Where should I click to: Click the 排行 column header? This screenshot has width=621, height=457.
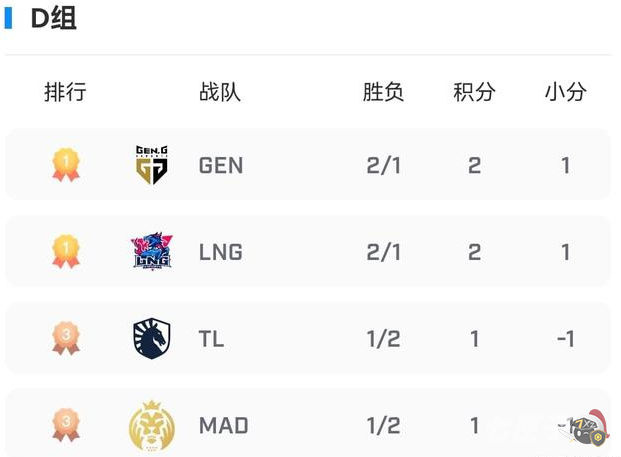(66, 92)
